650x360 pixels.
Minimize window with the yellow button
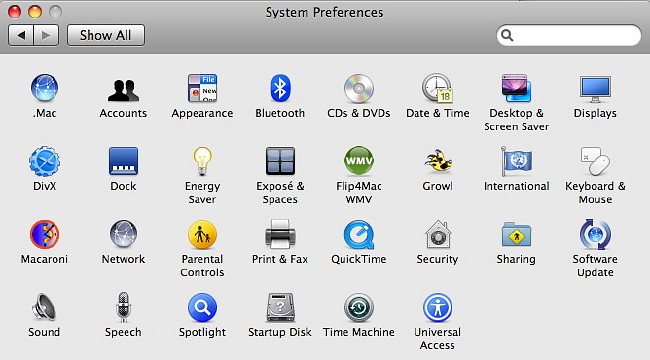[35, 12]
